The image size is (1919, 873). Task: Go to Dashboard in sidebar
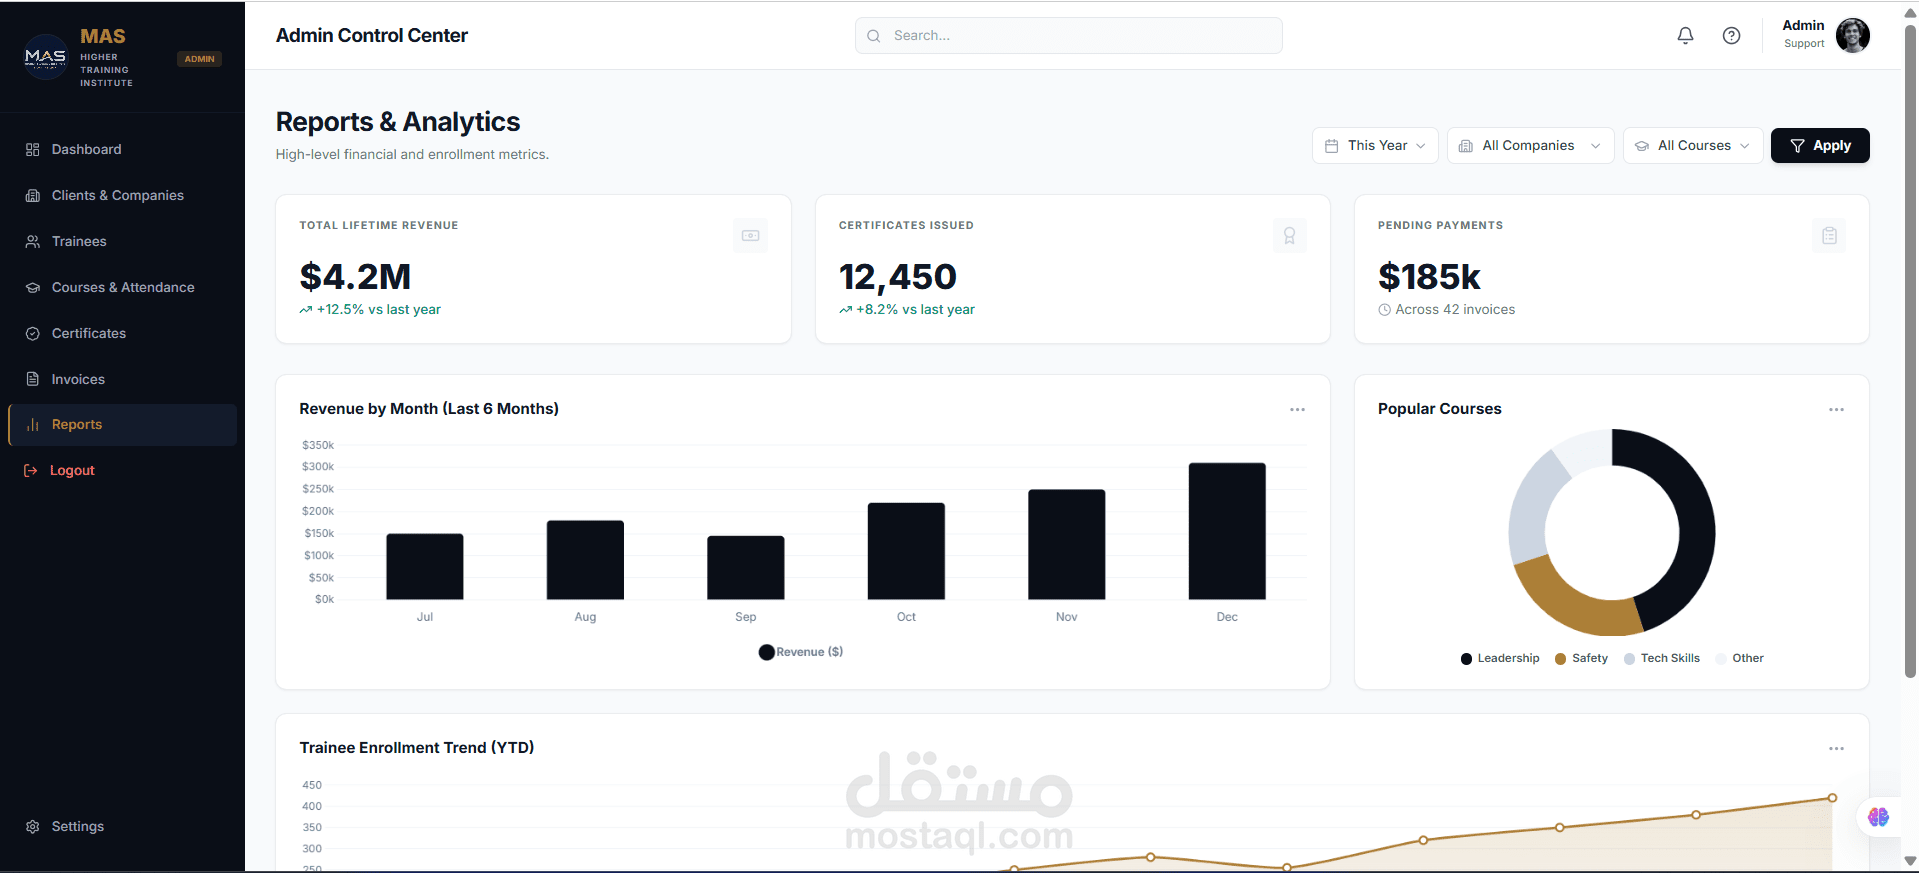tap(122, 149)
